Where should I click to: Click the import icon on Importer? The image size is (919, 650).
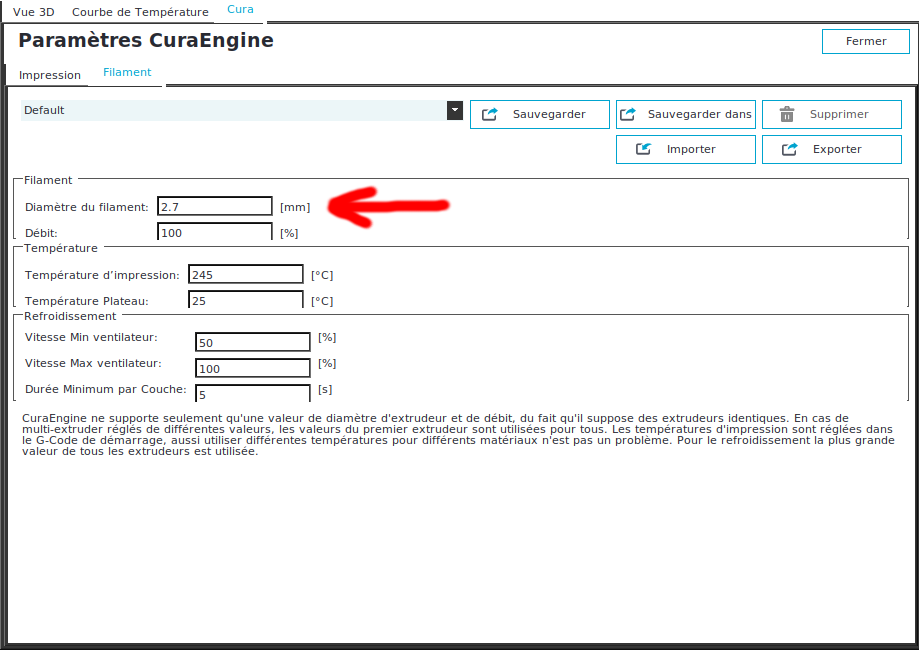[x=644, y=149]
